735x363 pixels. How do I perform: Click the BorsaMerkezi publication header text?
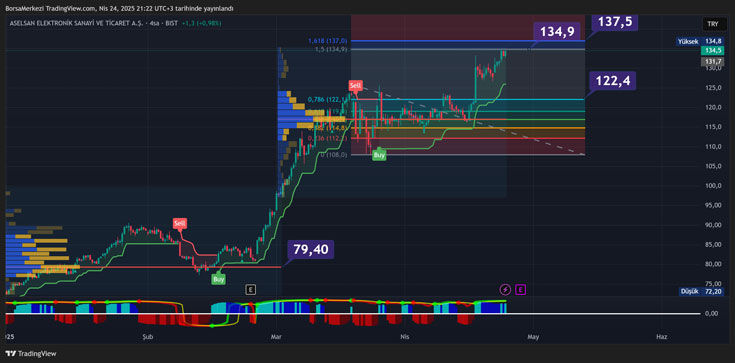coord(119,8)
